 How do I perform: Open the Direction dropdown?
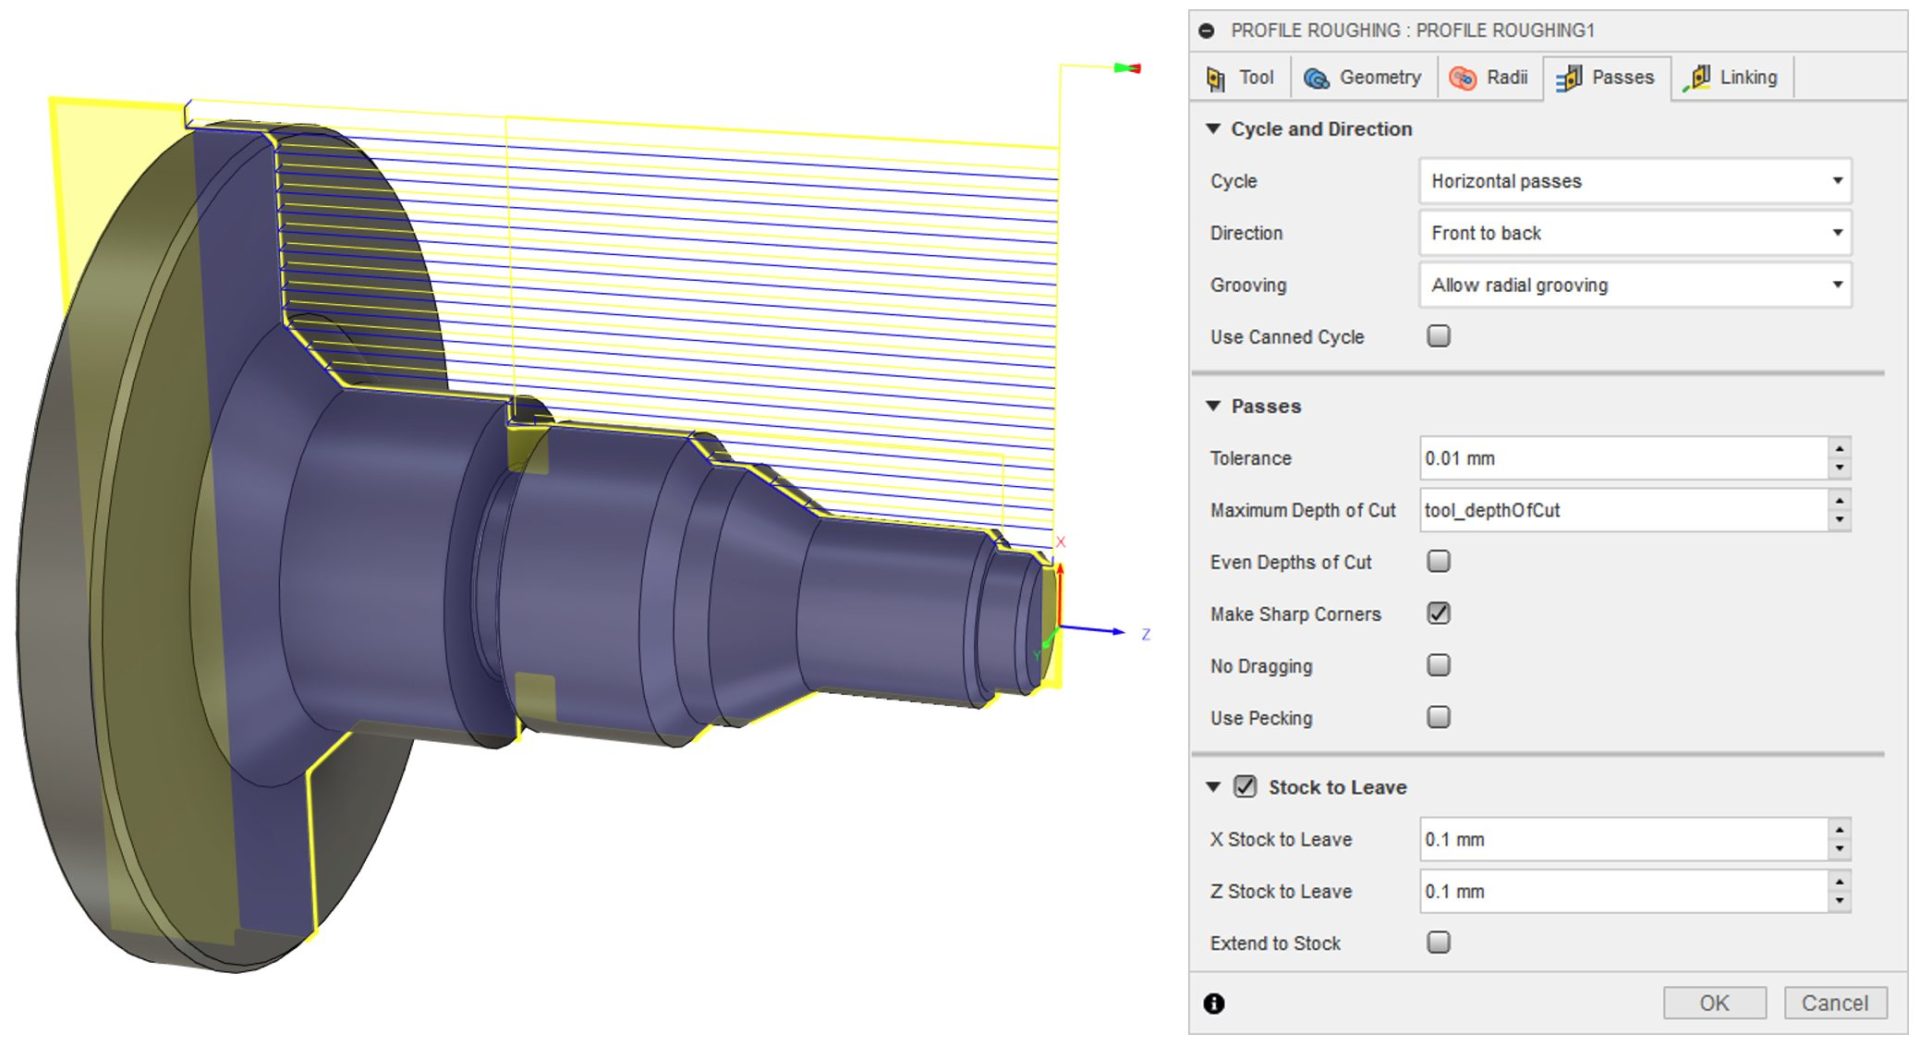(x=1634, y=233)
